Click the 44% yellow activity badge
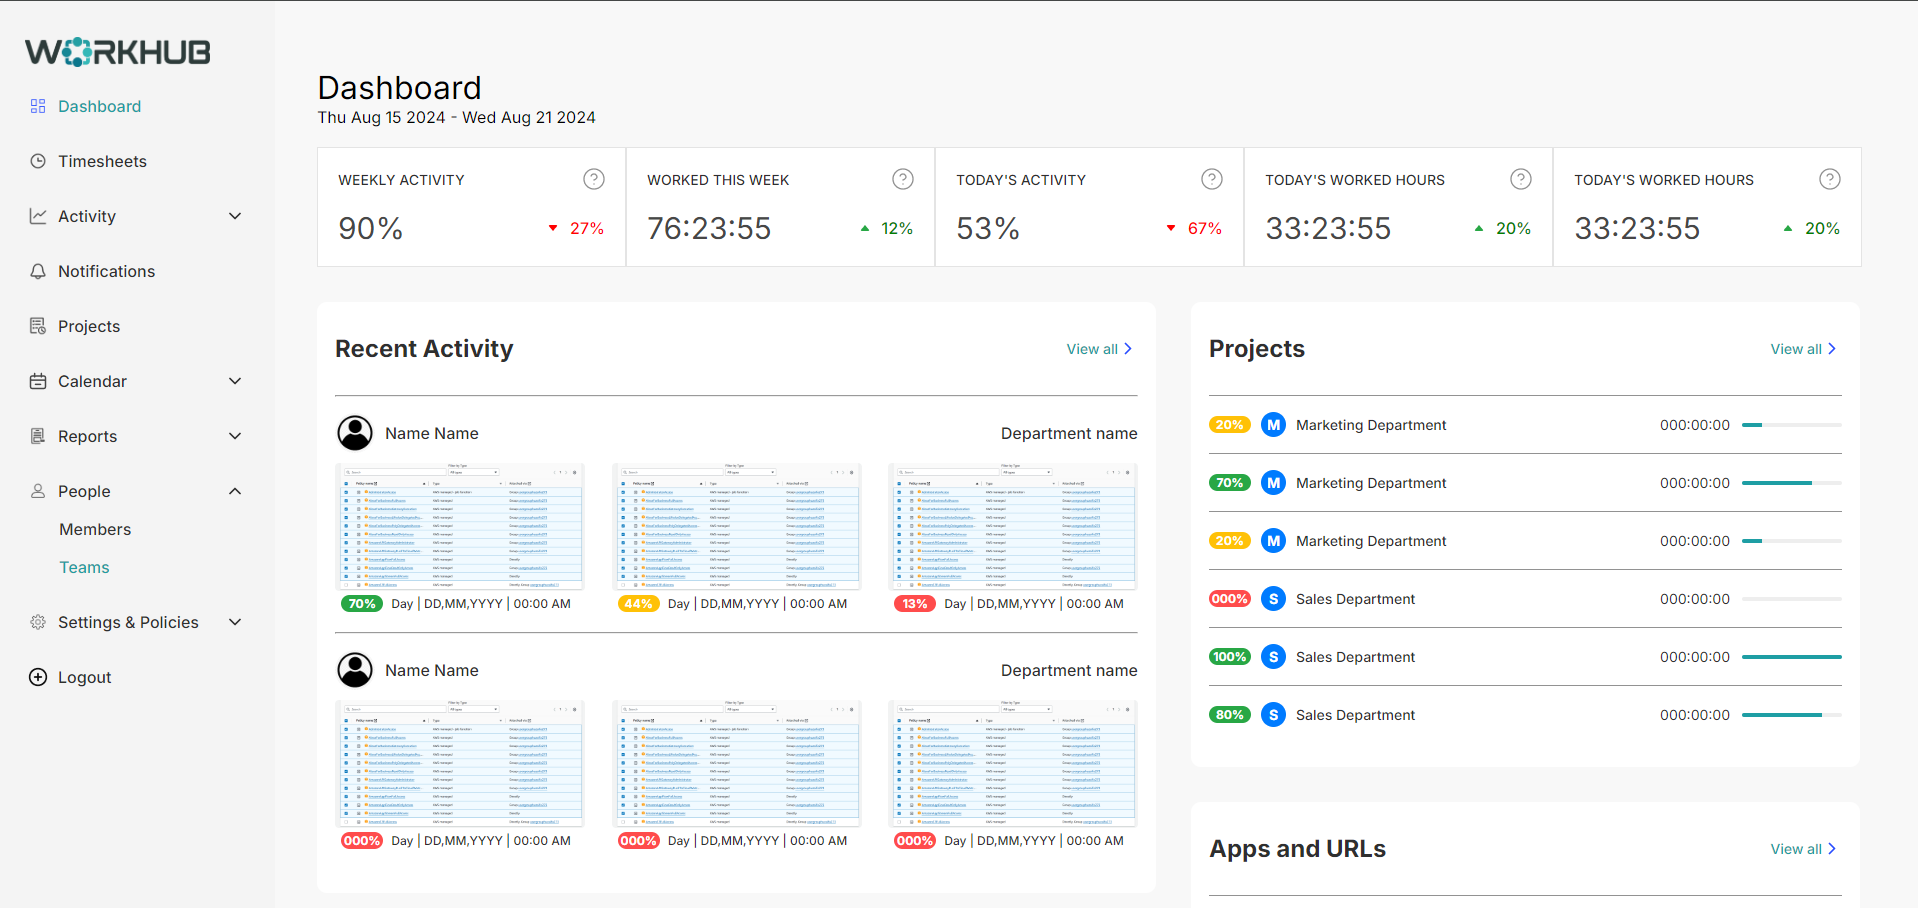 tap(638, 604)
